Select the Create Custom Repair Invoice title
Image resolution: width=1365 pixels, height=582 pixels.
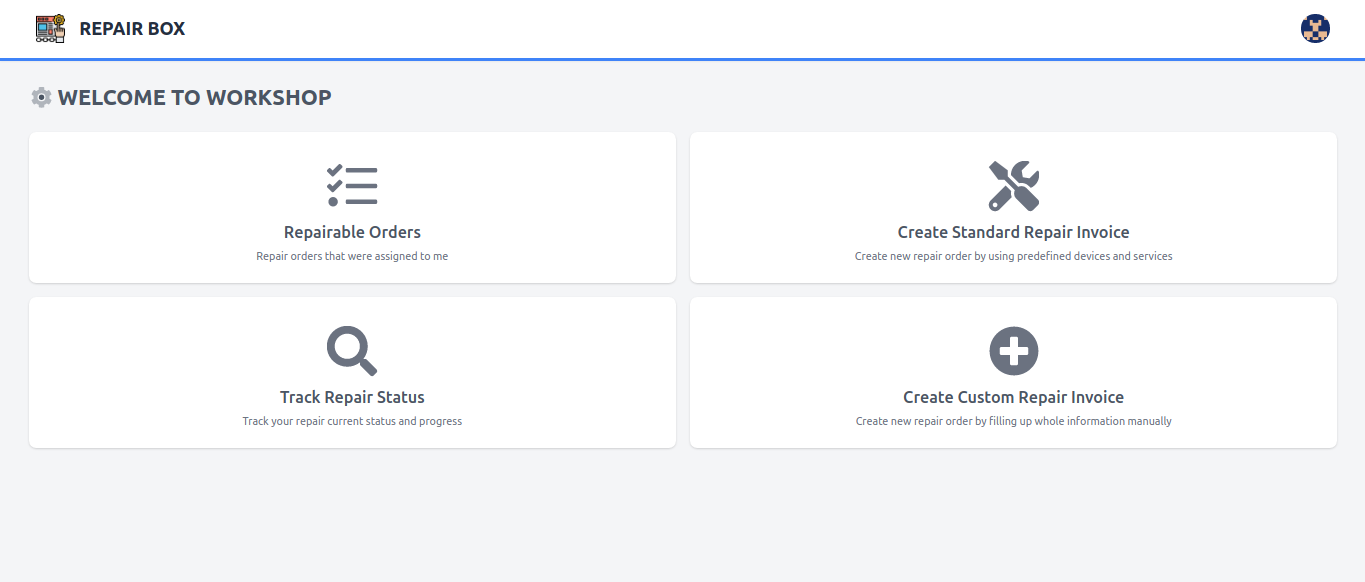1013,397
